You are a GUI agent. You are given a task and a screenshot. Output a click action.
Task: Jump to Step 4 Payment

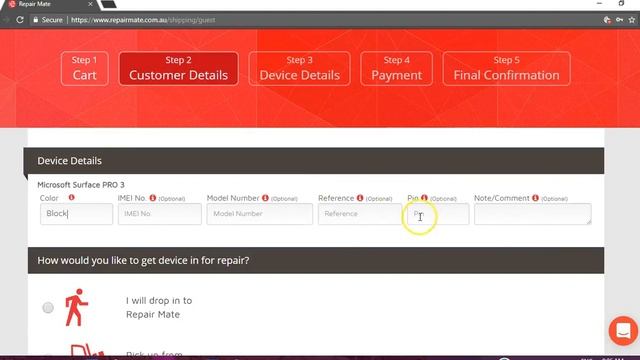tap(396, 69)
